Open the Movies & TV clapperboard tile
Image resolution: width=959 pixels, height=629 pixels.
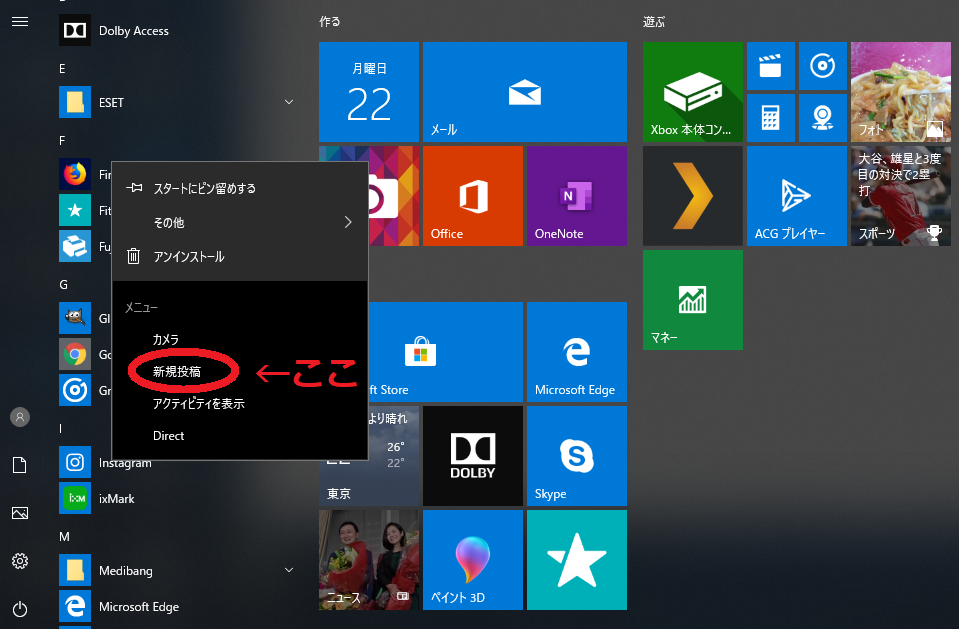[x=771, y=66]
